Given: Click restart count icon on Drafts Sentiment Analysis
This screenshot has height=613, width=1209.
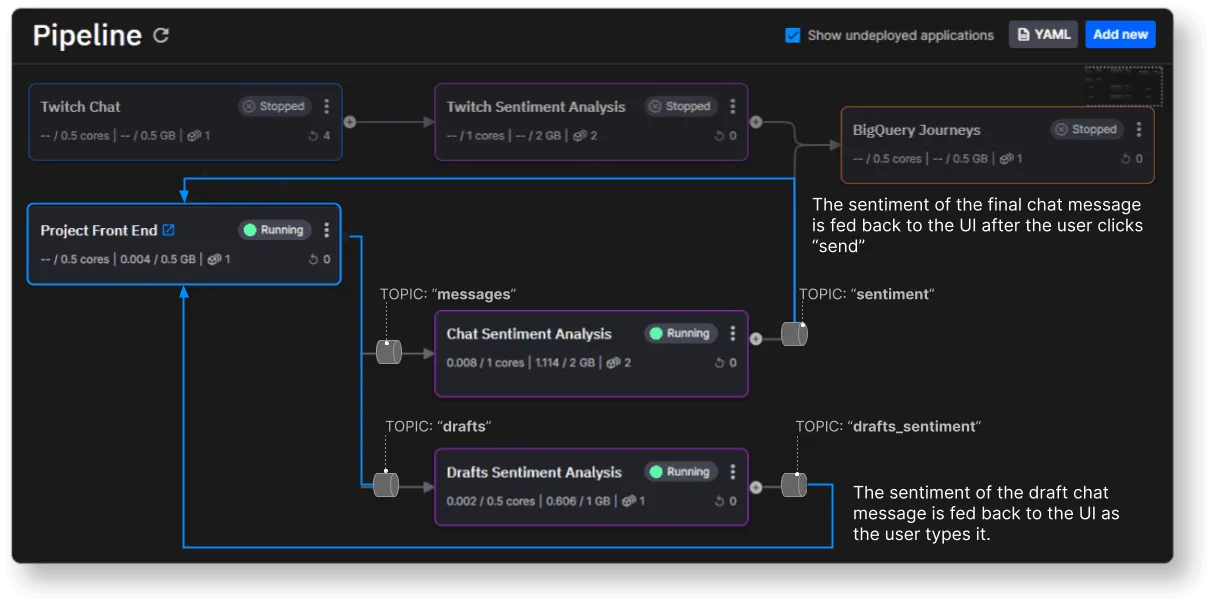Looking at the screenshot, I should click(719, 502).
